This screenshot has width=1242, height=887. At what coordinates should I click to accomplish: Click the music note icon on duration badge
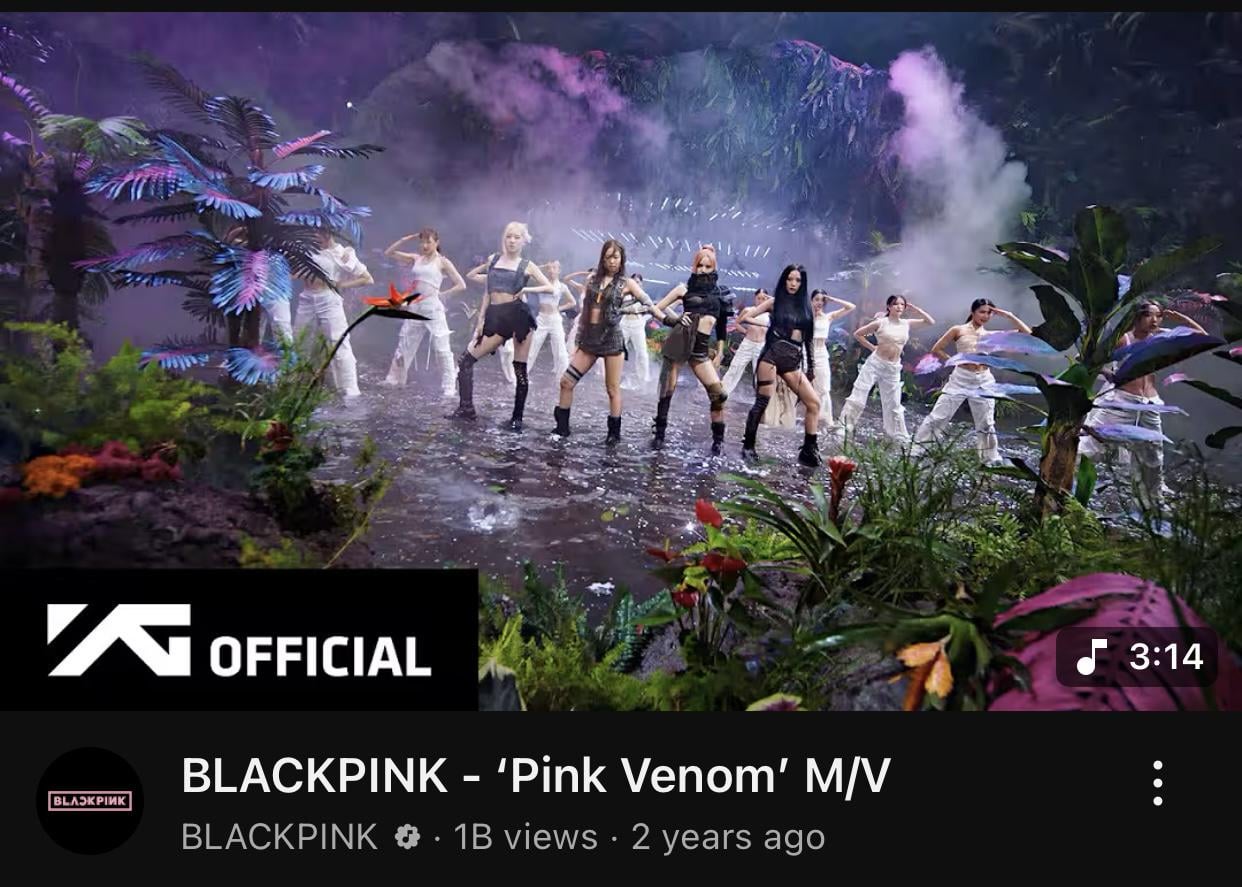(x=1091, y=657)
